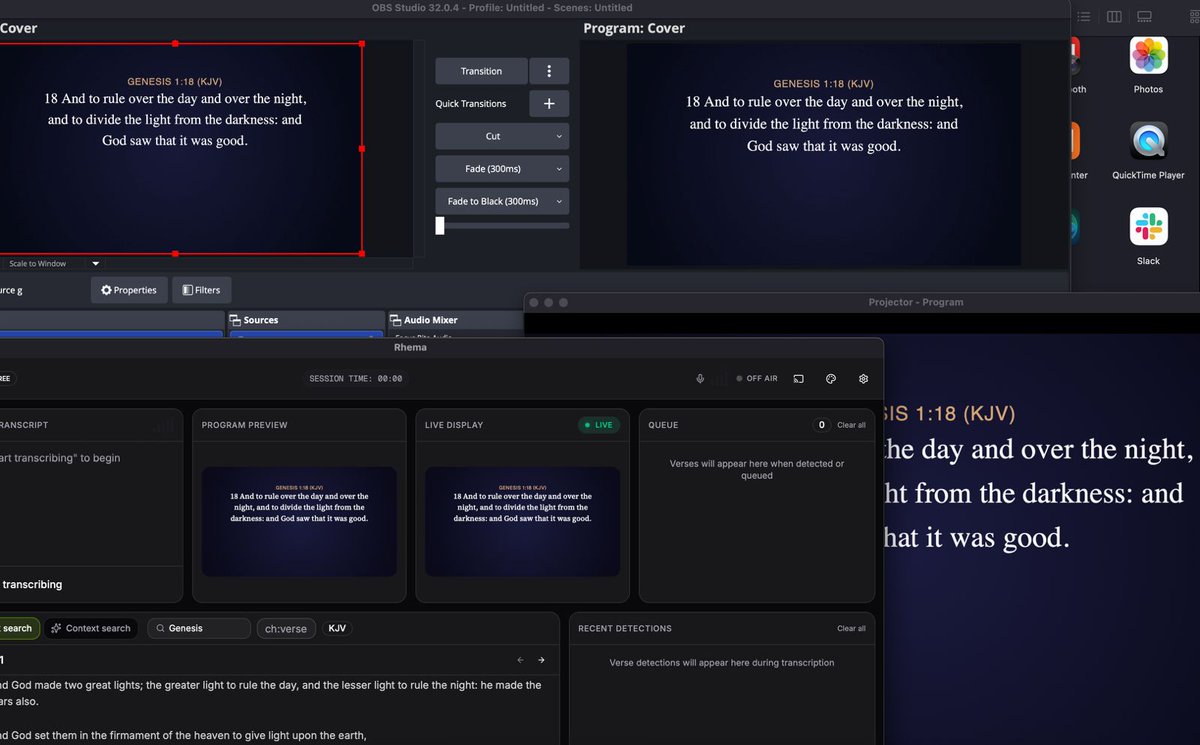This screenshot has height=745, width=1200.
Task: Clear all Recent Detections
Action: pyautogui.click(x=851, y=628)
